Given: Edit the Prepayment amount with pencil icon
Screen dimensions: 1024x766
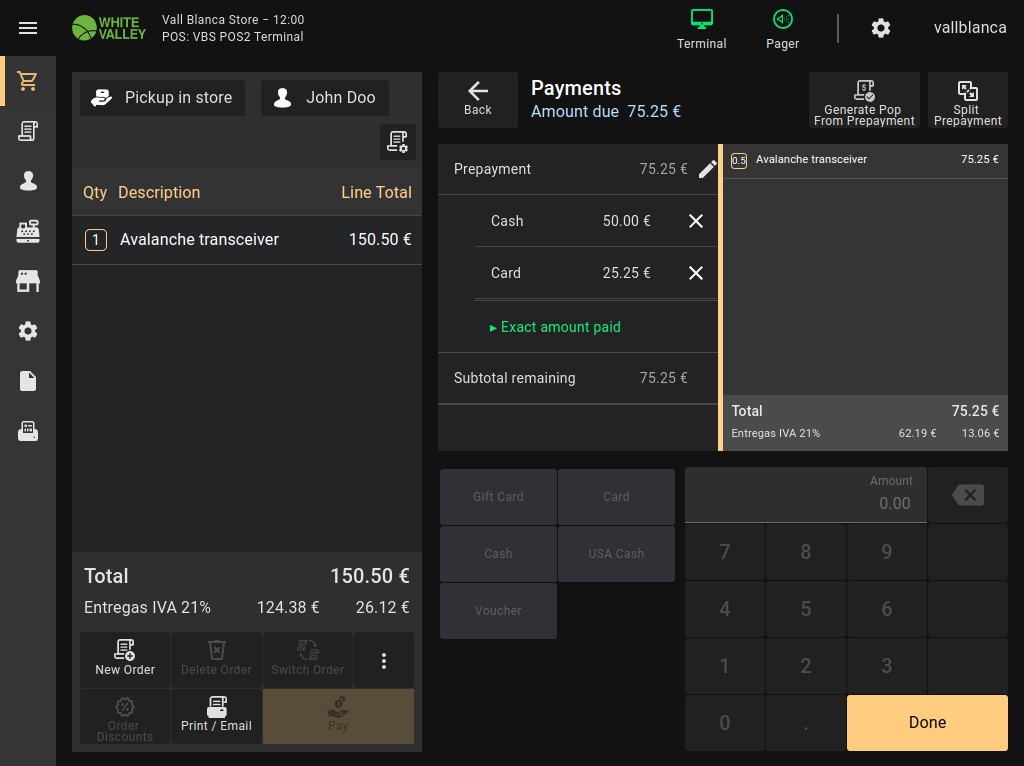Looking at the screenshot, I should [x=707, y=169].
